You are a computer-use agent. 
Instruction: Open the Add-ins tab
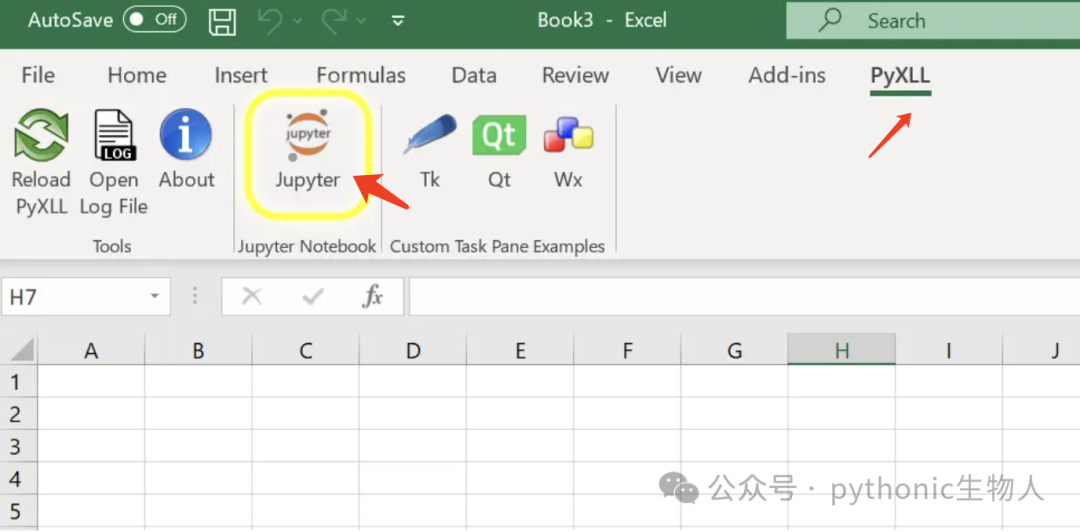(x=787, y=75)
